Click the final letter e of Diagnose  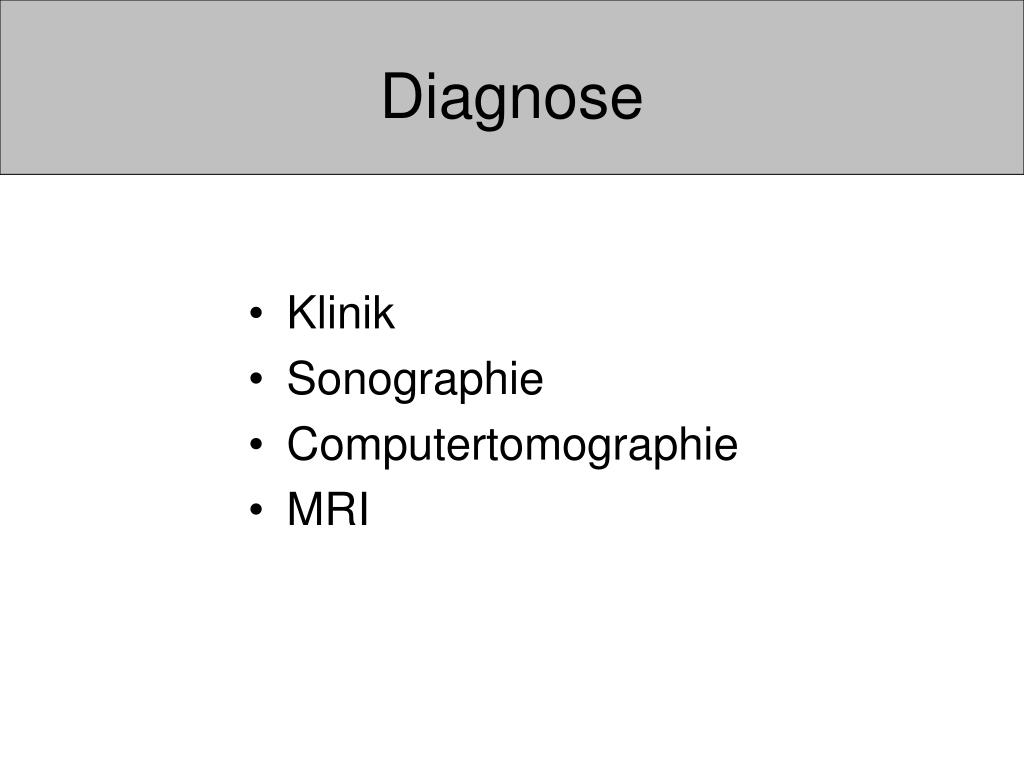coord(627,103)
